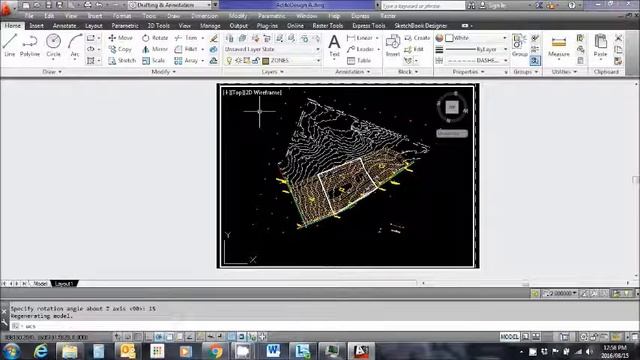640x360 pixels.
Task: Activate the Move command
Action: point(120,38)
